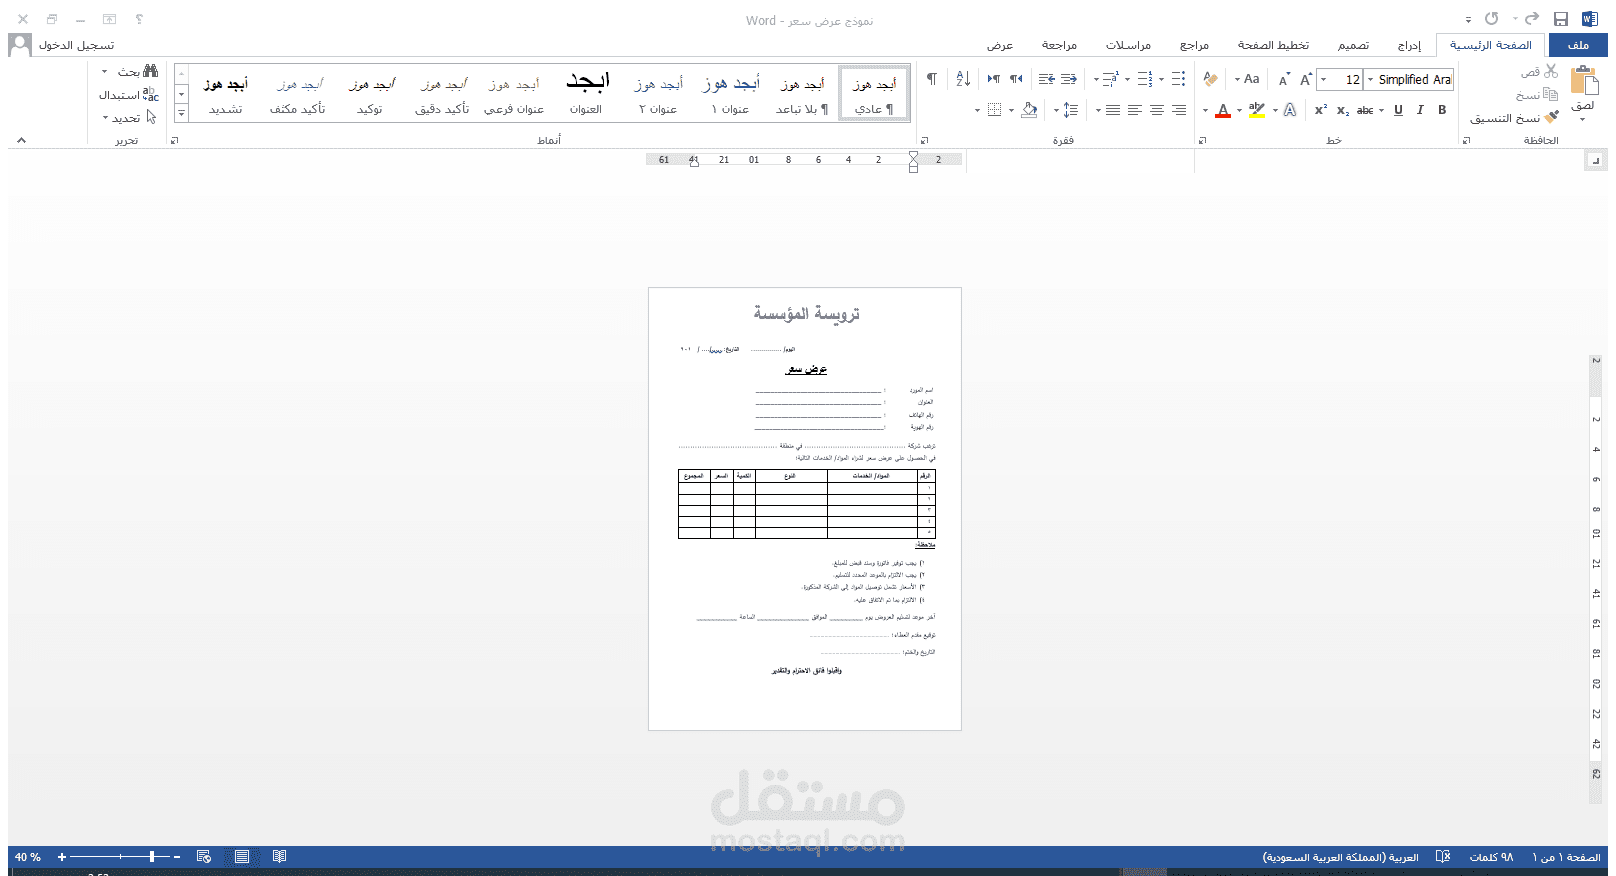This screenshot has width=1616, height=876.
Task: Open the font size 12 dropdown
Action: [1324, 80]
